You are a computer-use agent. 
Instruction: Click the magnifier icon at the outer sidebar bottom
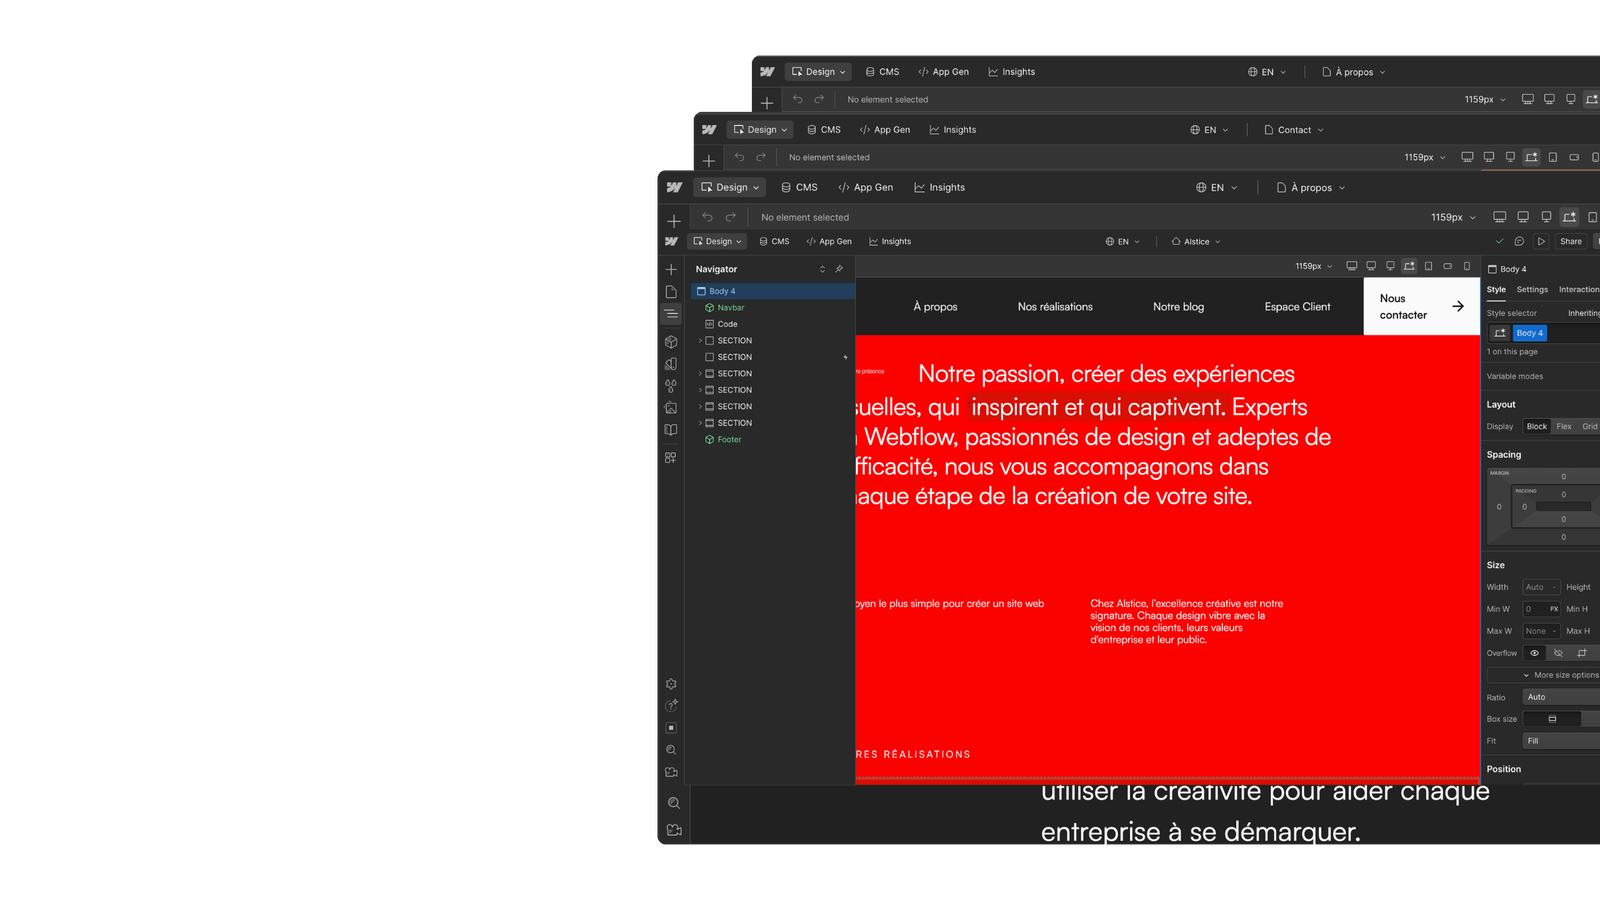[674, 803]
